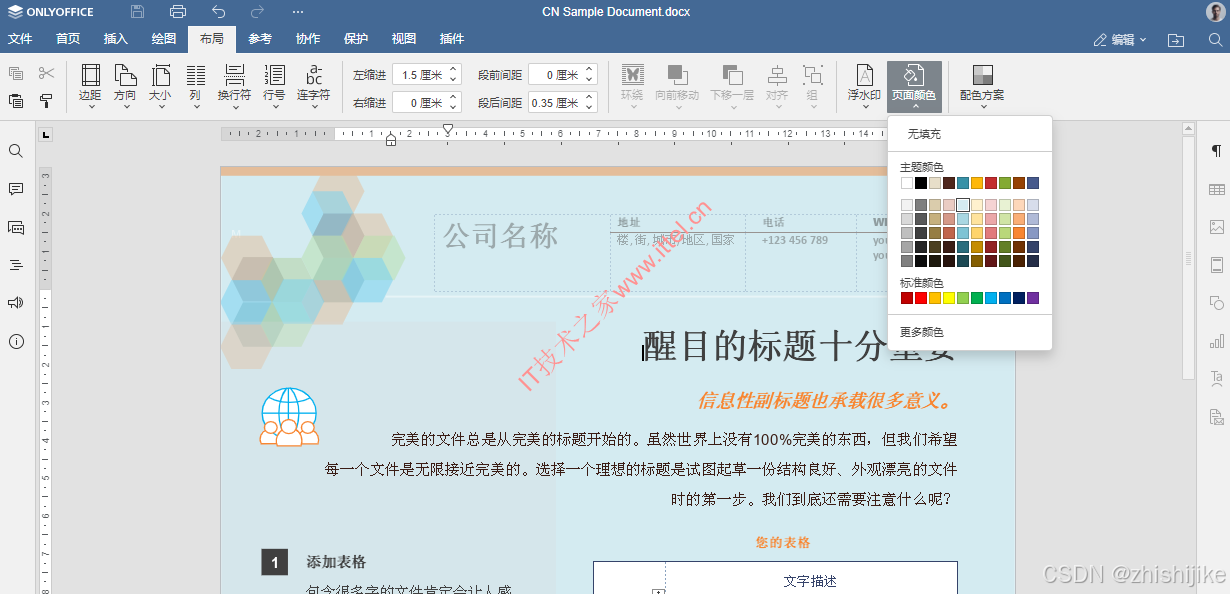Click the Paste clipboard icon
Viewport: 1230px width, 594px height.
(16, 101)
